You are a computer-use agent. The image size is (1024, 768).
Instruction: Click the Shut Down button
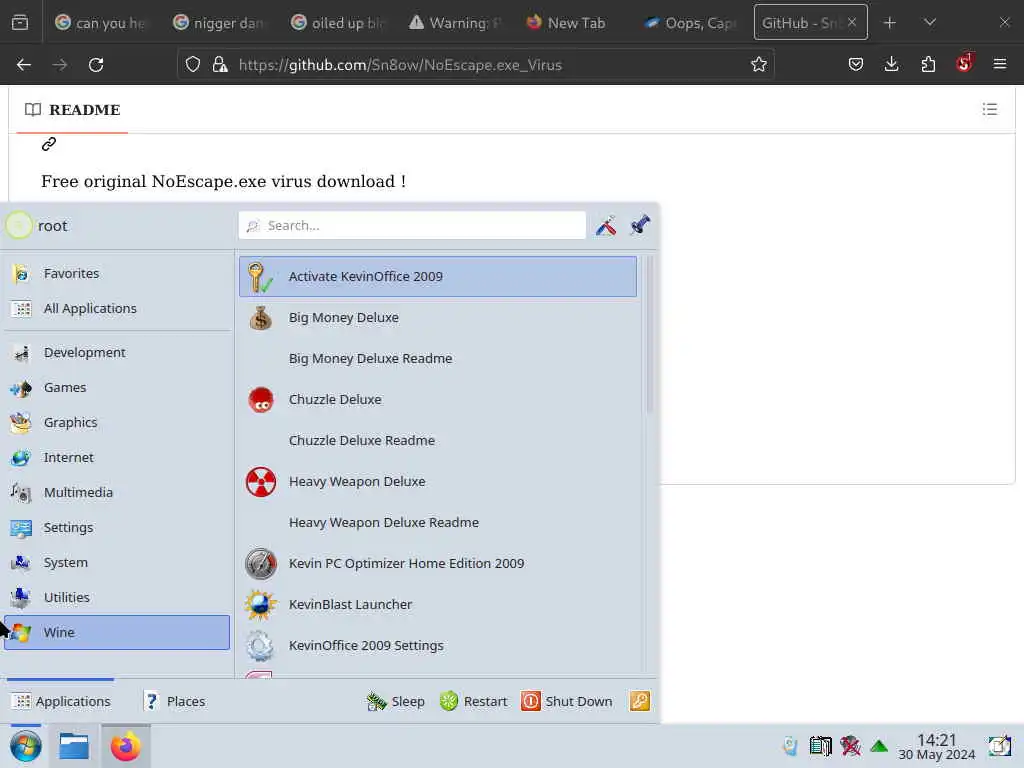[567, 701]
